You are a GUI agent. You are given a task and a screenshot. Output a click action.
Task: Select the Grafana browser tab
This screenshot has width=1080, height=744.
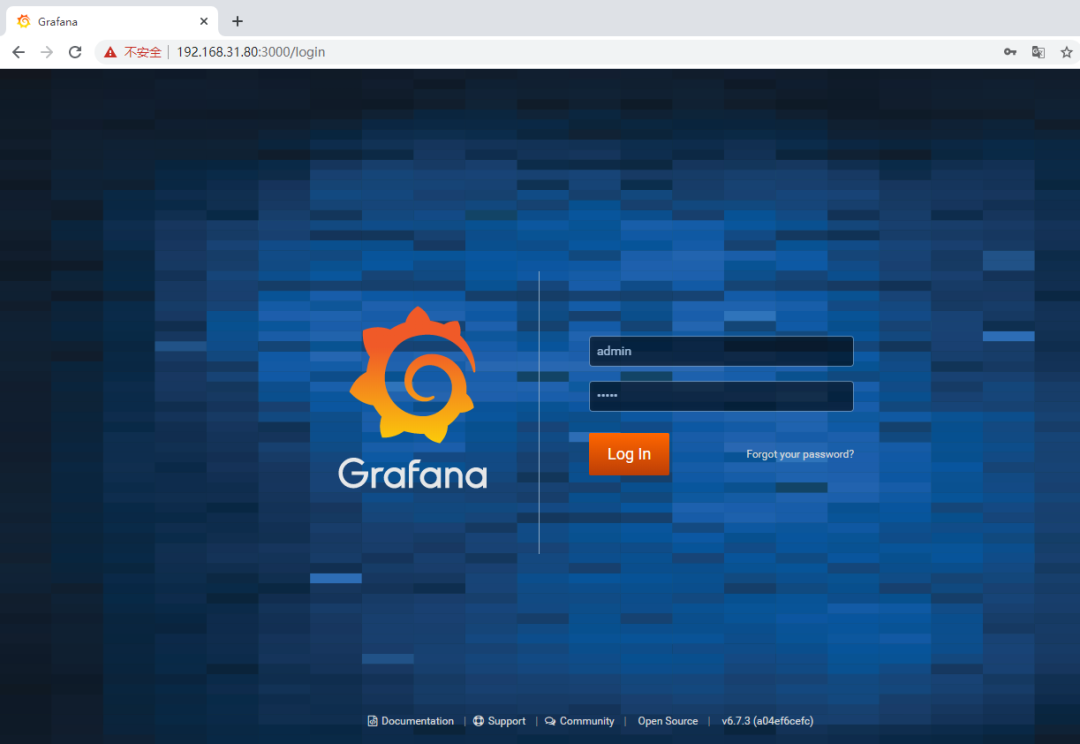pos(112,21)
